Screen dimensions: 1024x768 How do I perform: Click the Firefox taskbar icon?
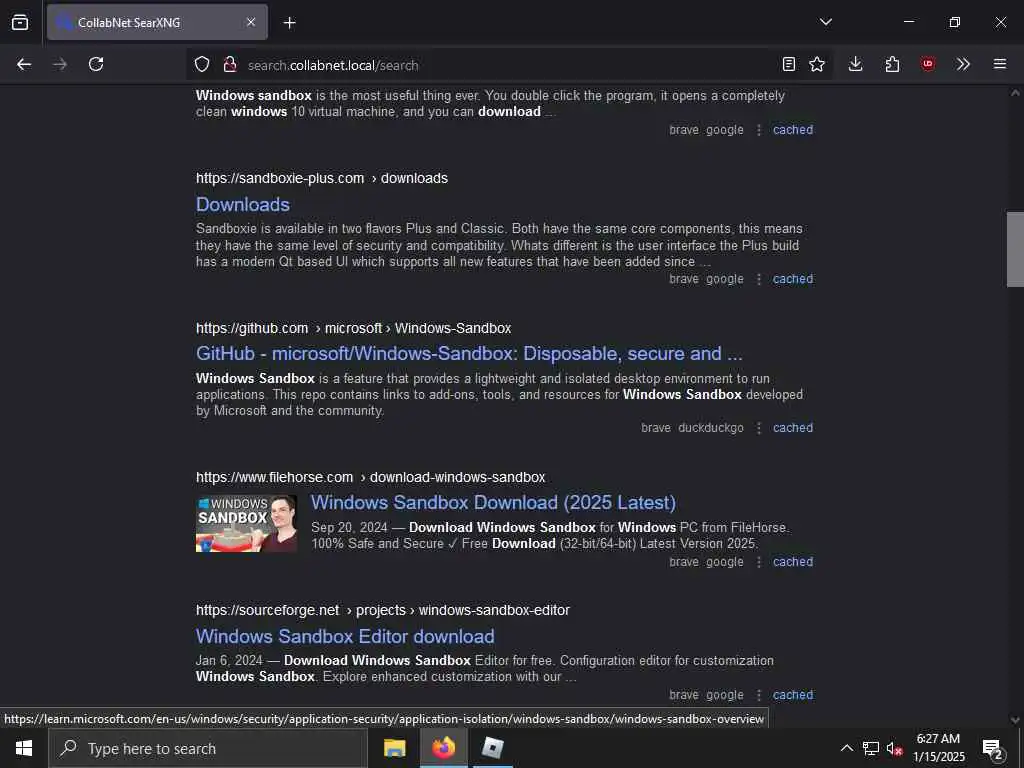pyautogui.click(x=443, y=748)
